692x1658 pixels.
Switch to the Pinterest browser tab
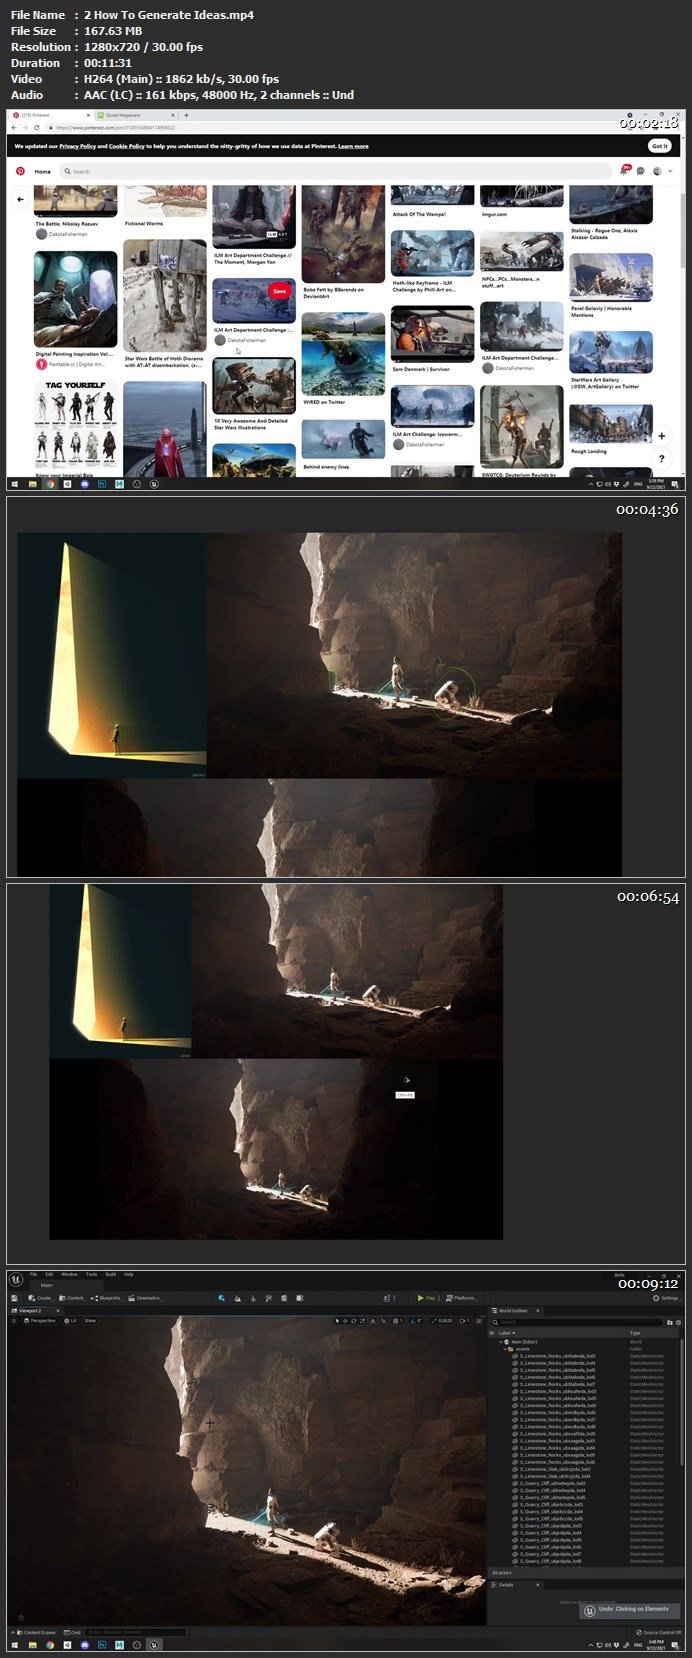coord(50,115)
